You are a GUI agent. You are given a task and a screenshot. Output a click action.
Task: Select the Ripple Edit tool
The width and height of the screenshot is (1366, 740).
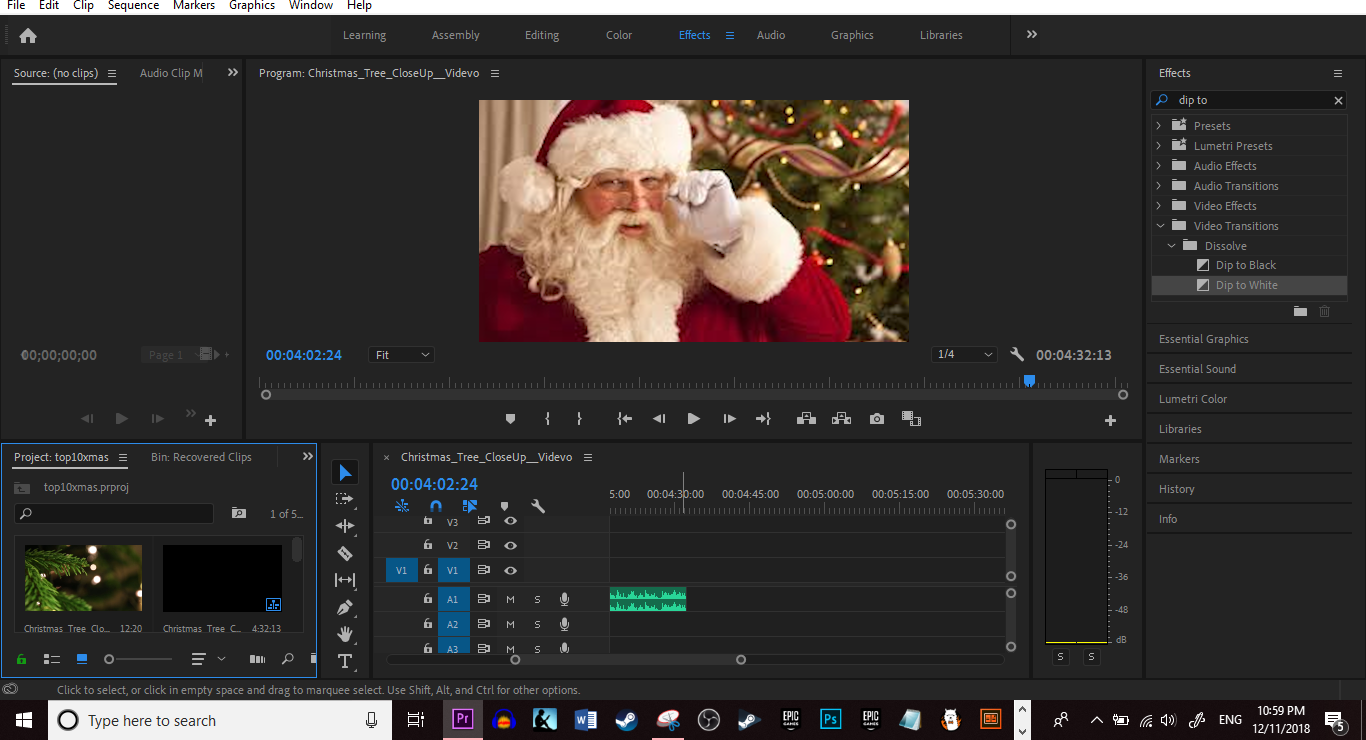[345, 525]
